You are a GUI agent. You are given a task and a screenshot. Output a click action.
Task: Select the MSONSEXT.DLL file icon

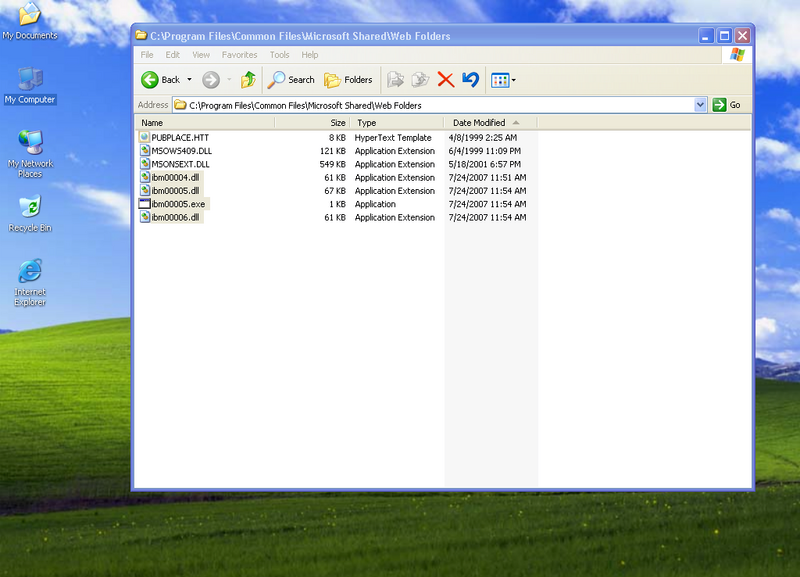point(144,164)
